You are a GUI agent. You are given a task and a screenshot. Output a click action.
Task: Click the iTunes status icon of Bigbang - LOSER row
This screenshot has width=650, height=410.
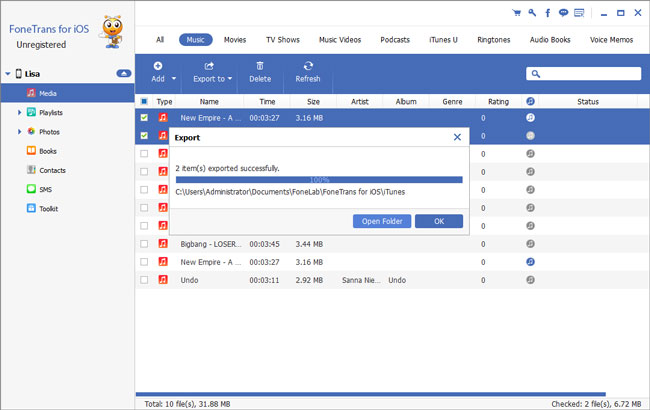(530, 244)
